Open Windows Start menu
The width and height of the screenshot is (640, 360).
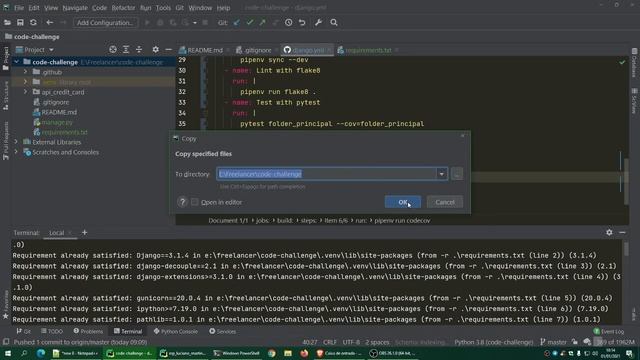point(7,353)
